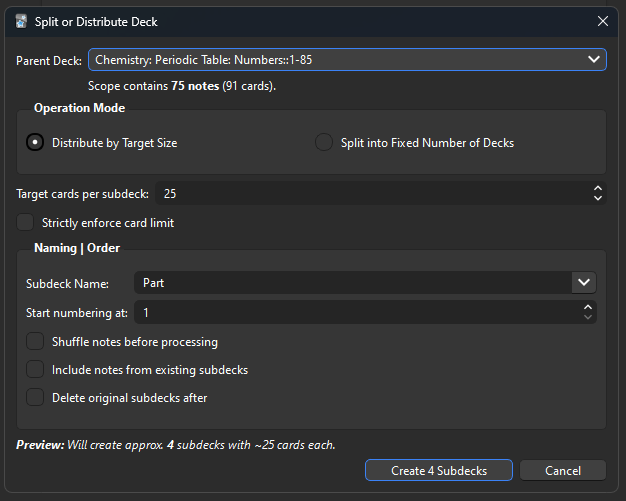Click the Subdeck Name text field
The width and height of the screenshot is (626, 501).
[x=353, y=283]
